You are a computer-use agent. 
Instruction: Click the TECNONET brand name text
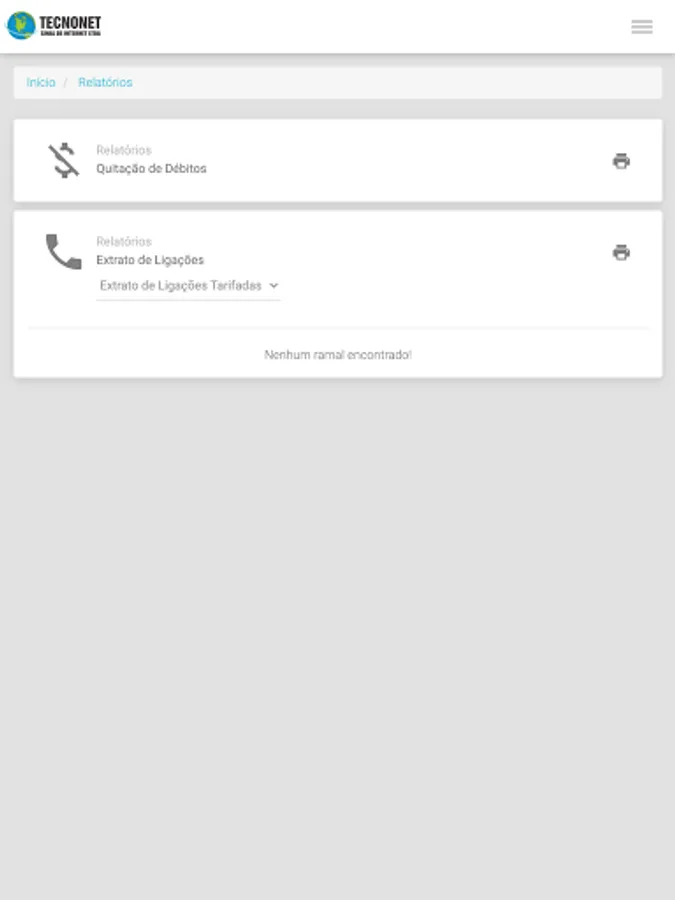click(70, 23)
